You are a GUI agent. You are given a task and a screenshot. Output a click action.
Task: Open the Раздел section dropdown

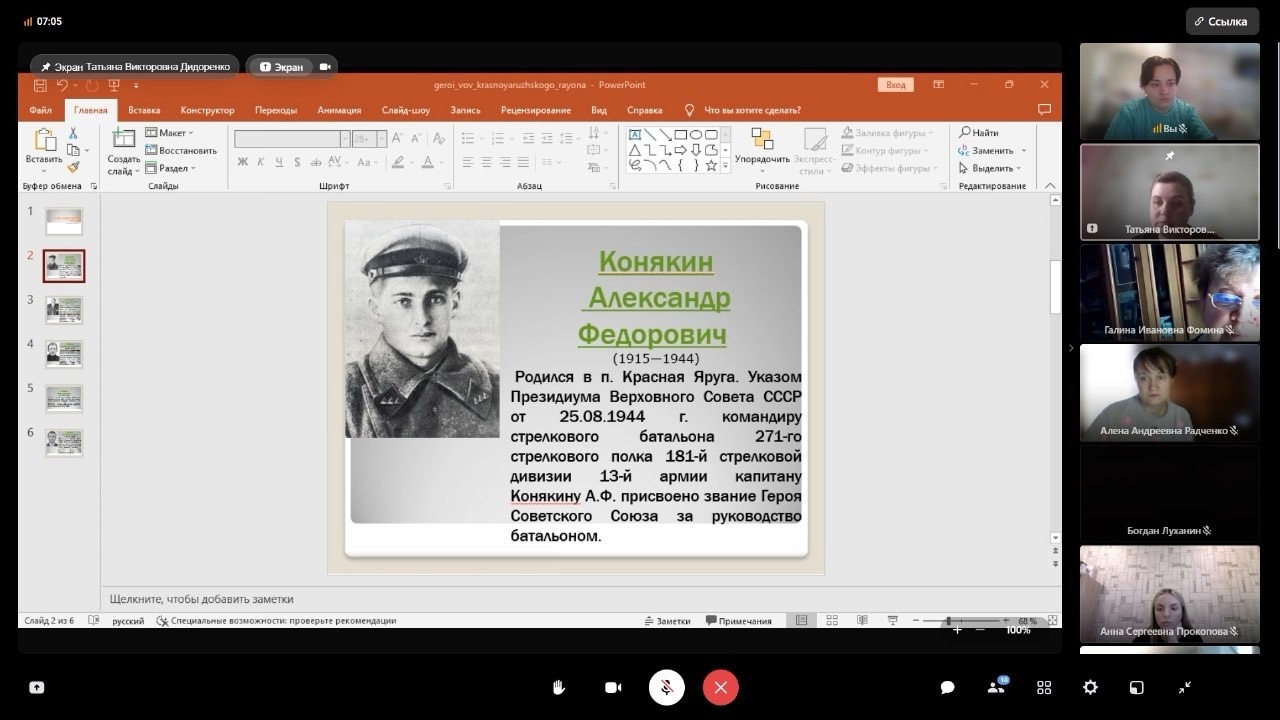[x=169, y=168]
